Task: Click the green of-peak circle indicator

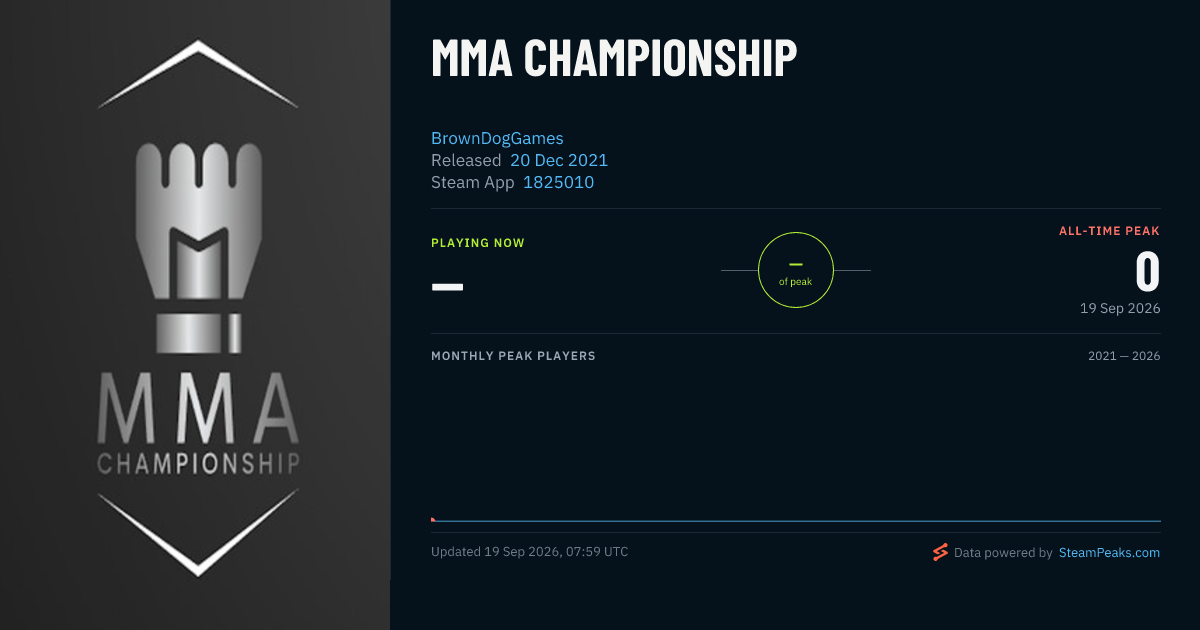Action: [796, 270]
